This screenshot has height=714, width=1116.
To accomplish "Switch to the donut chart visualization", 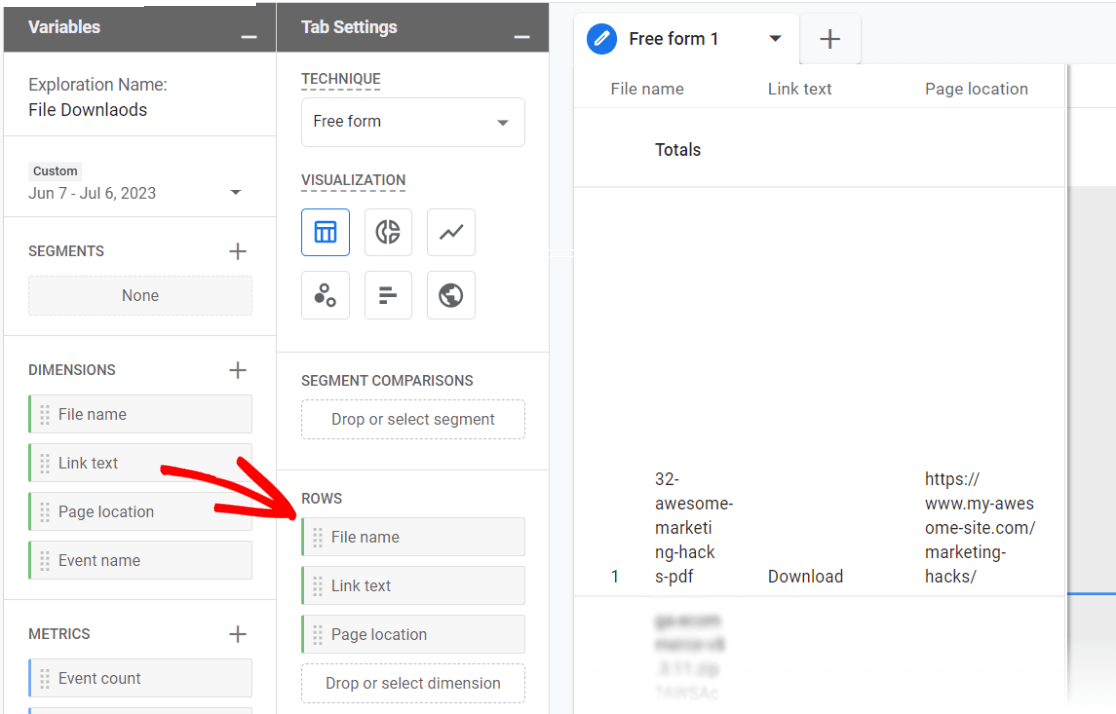I will click(x=388, y=231).
